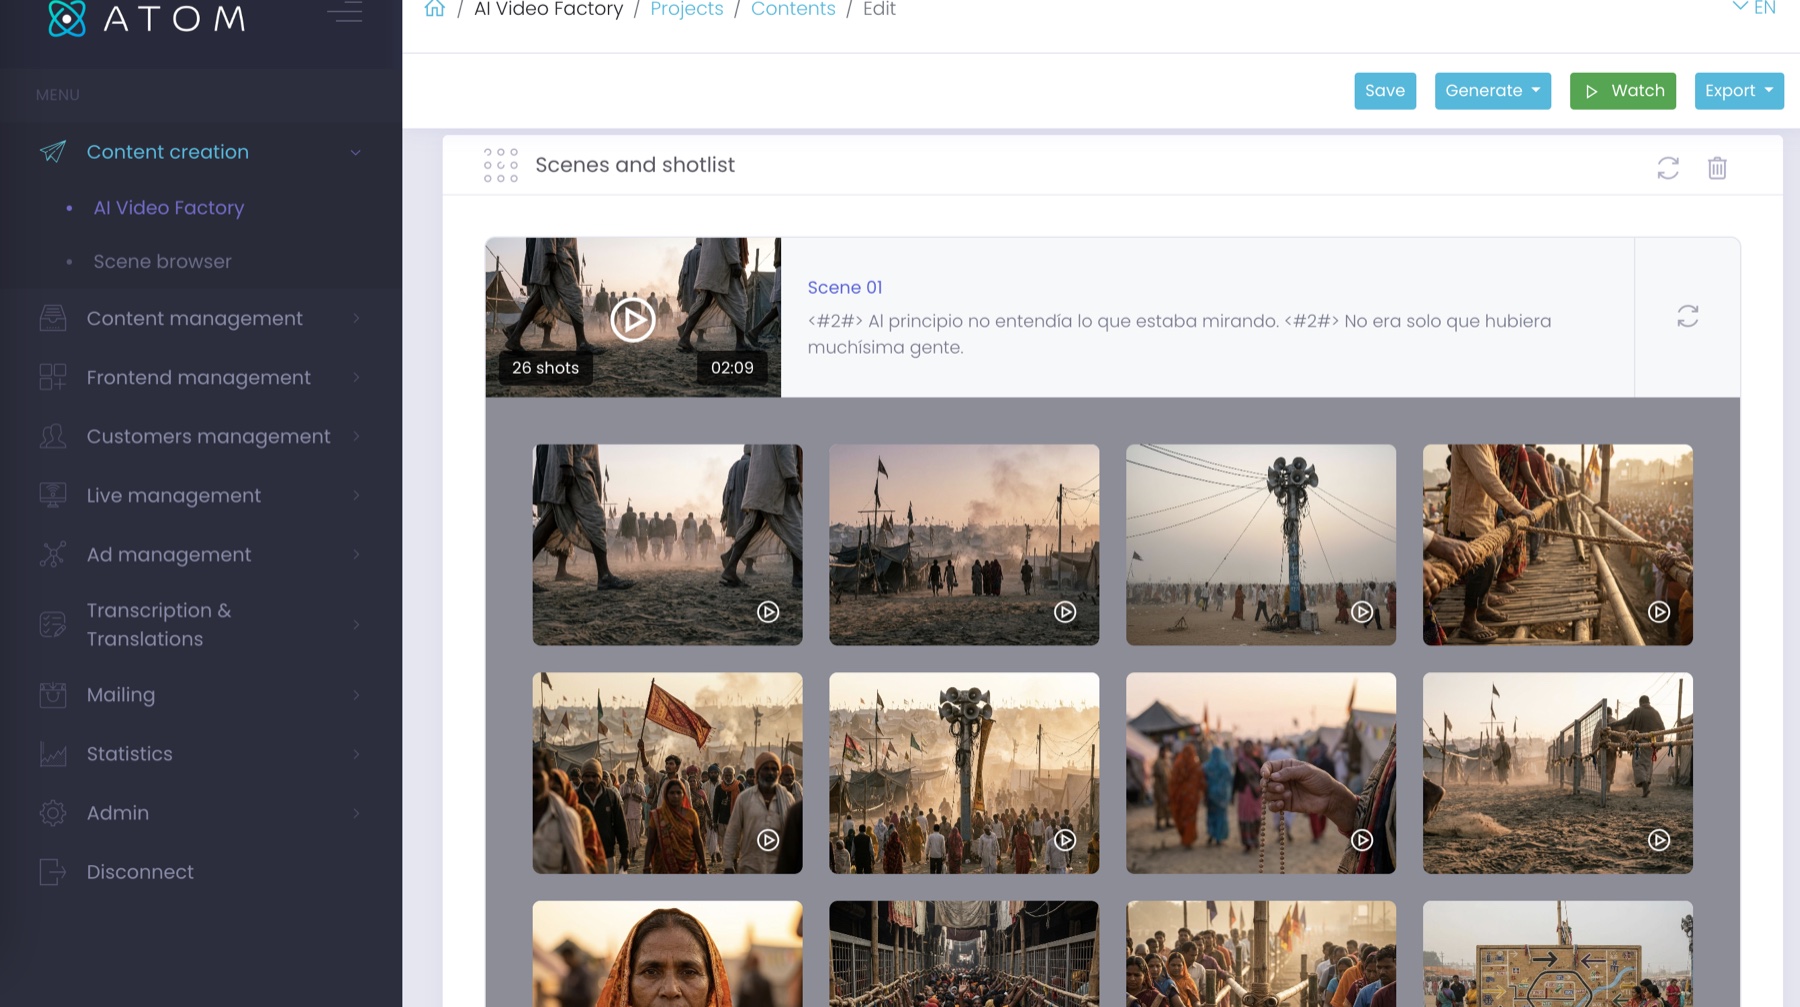The width and height of the screenshot is (1800, 1007).
Task: Select AI Video Factory submenu item
Action: tap(169, 208)
